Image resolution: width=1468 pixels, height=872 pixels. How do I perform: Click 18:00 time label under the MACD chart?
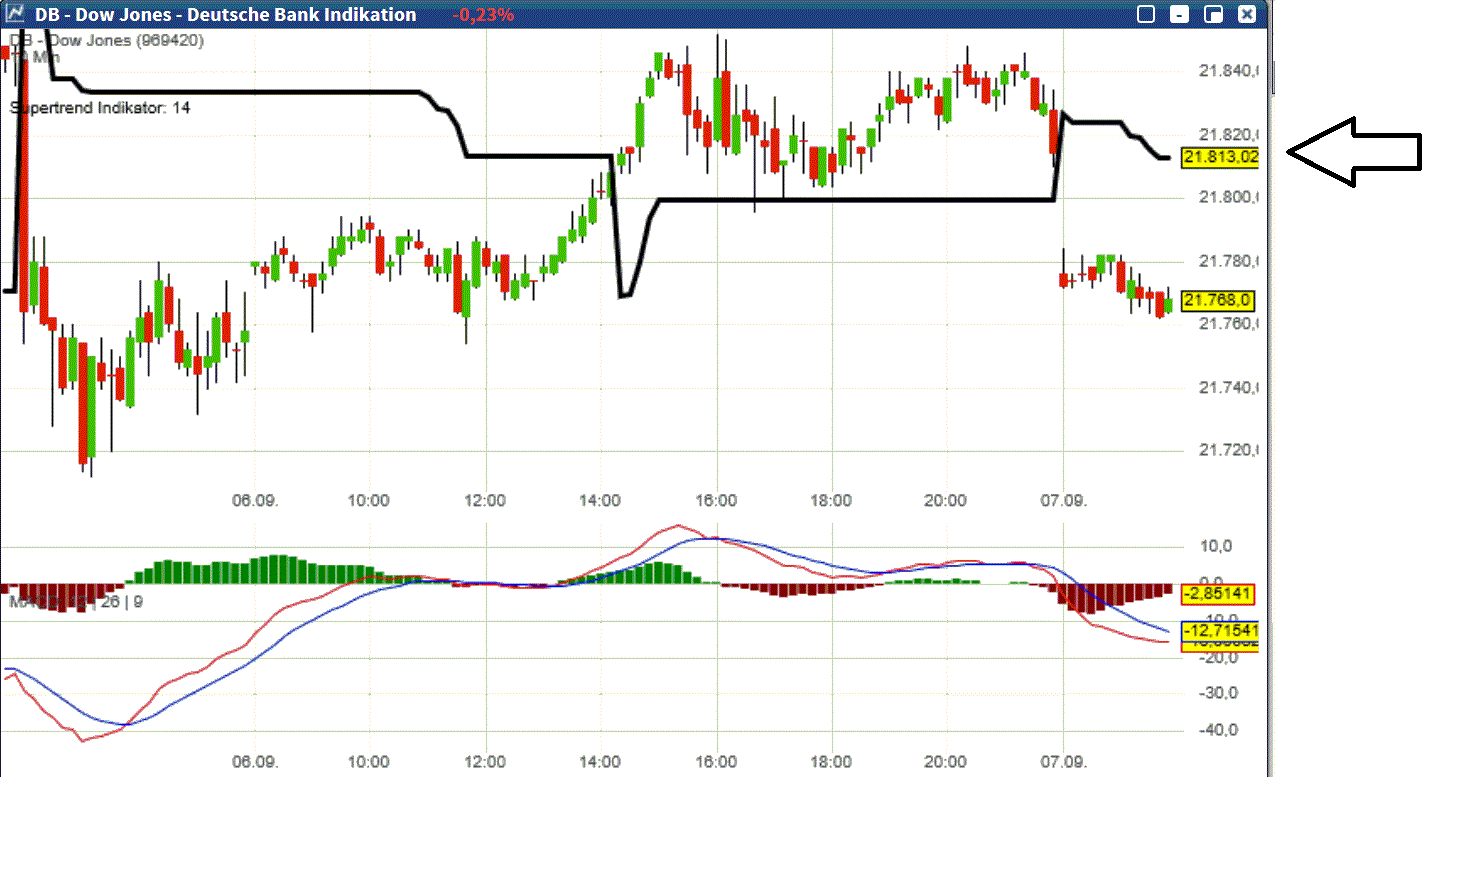pos(831,762)
